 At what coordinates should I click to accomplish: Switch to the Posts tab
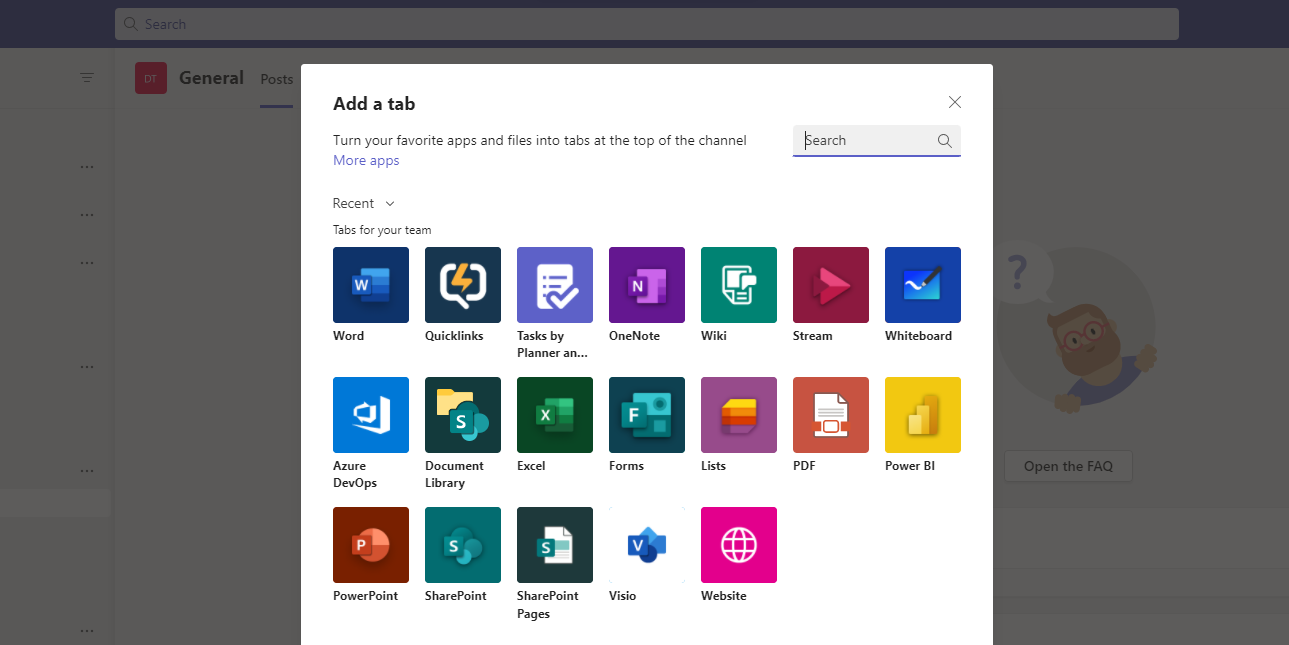[277, 79]
